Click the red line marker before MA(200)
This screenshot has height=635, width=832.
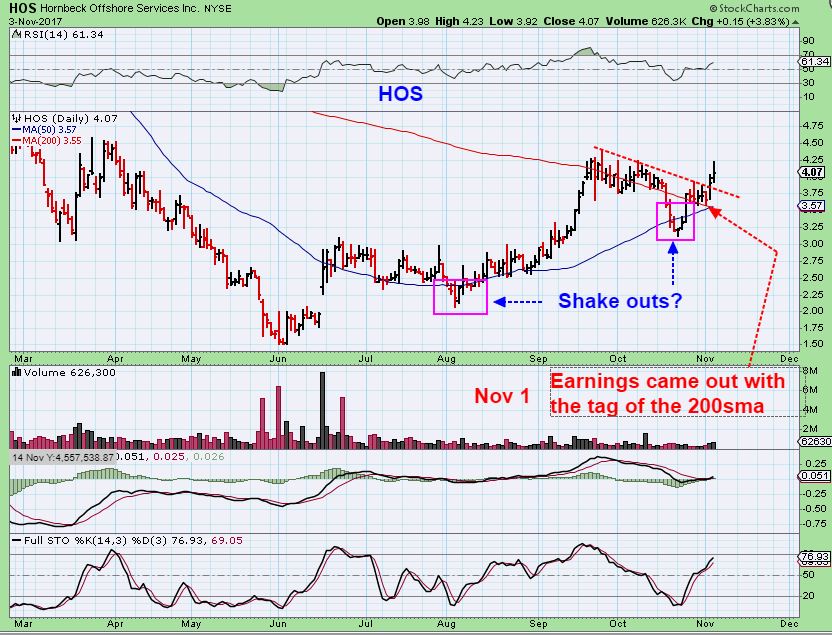pos(16,141)
